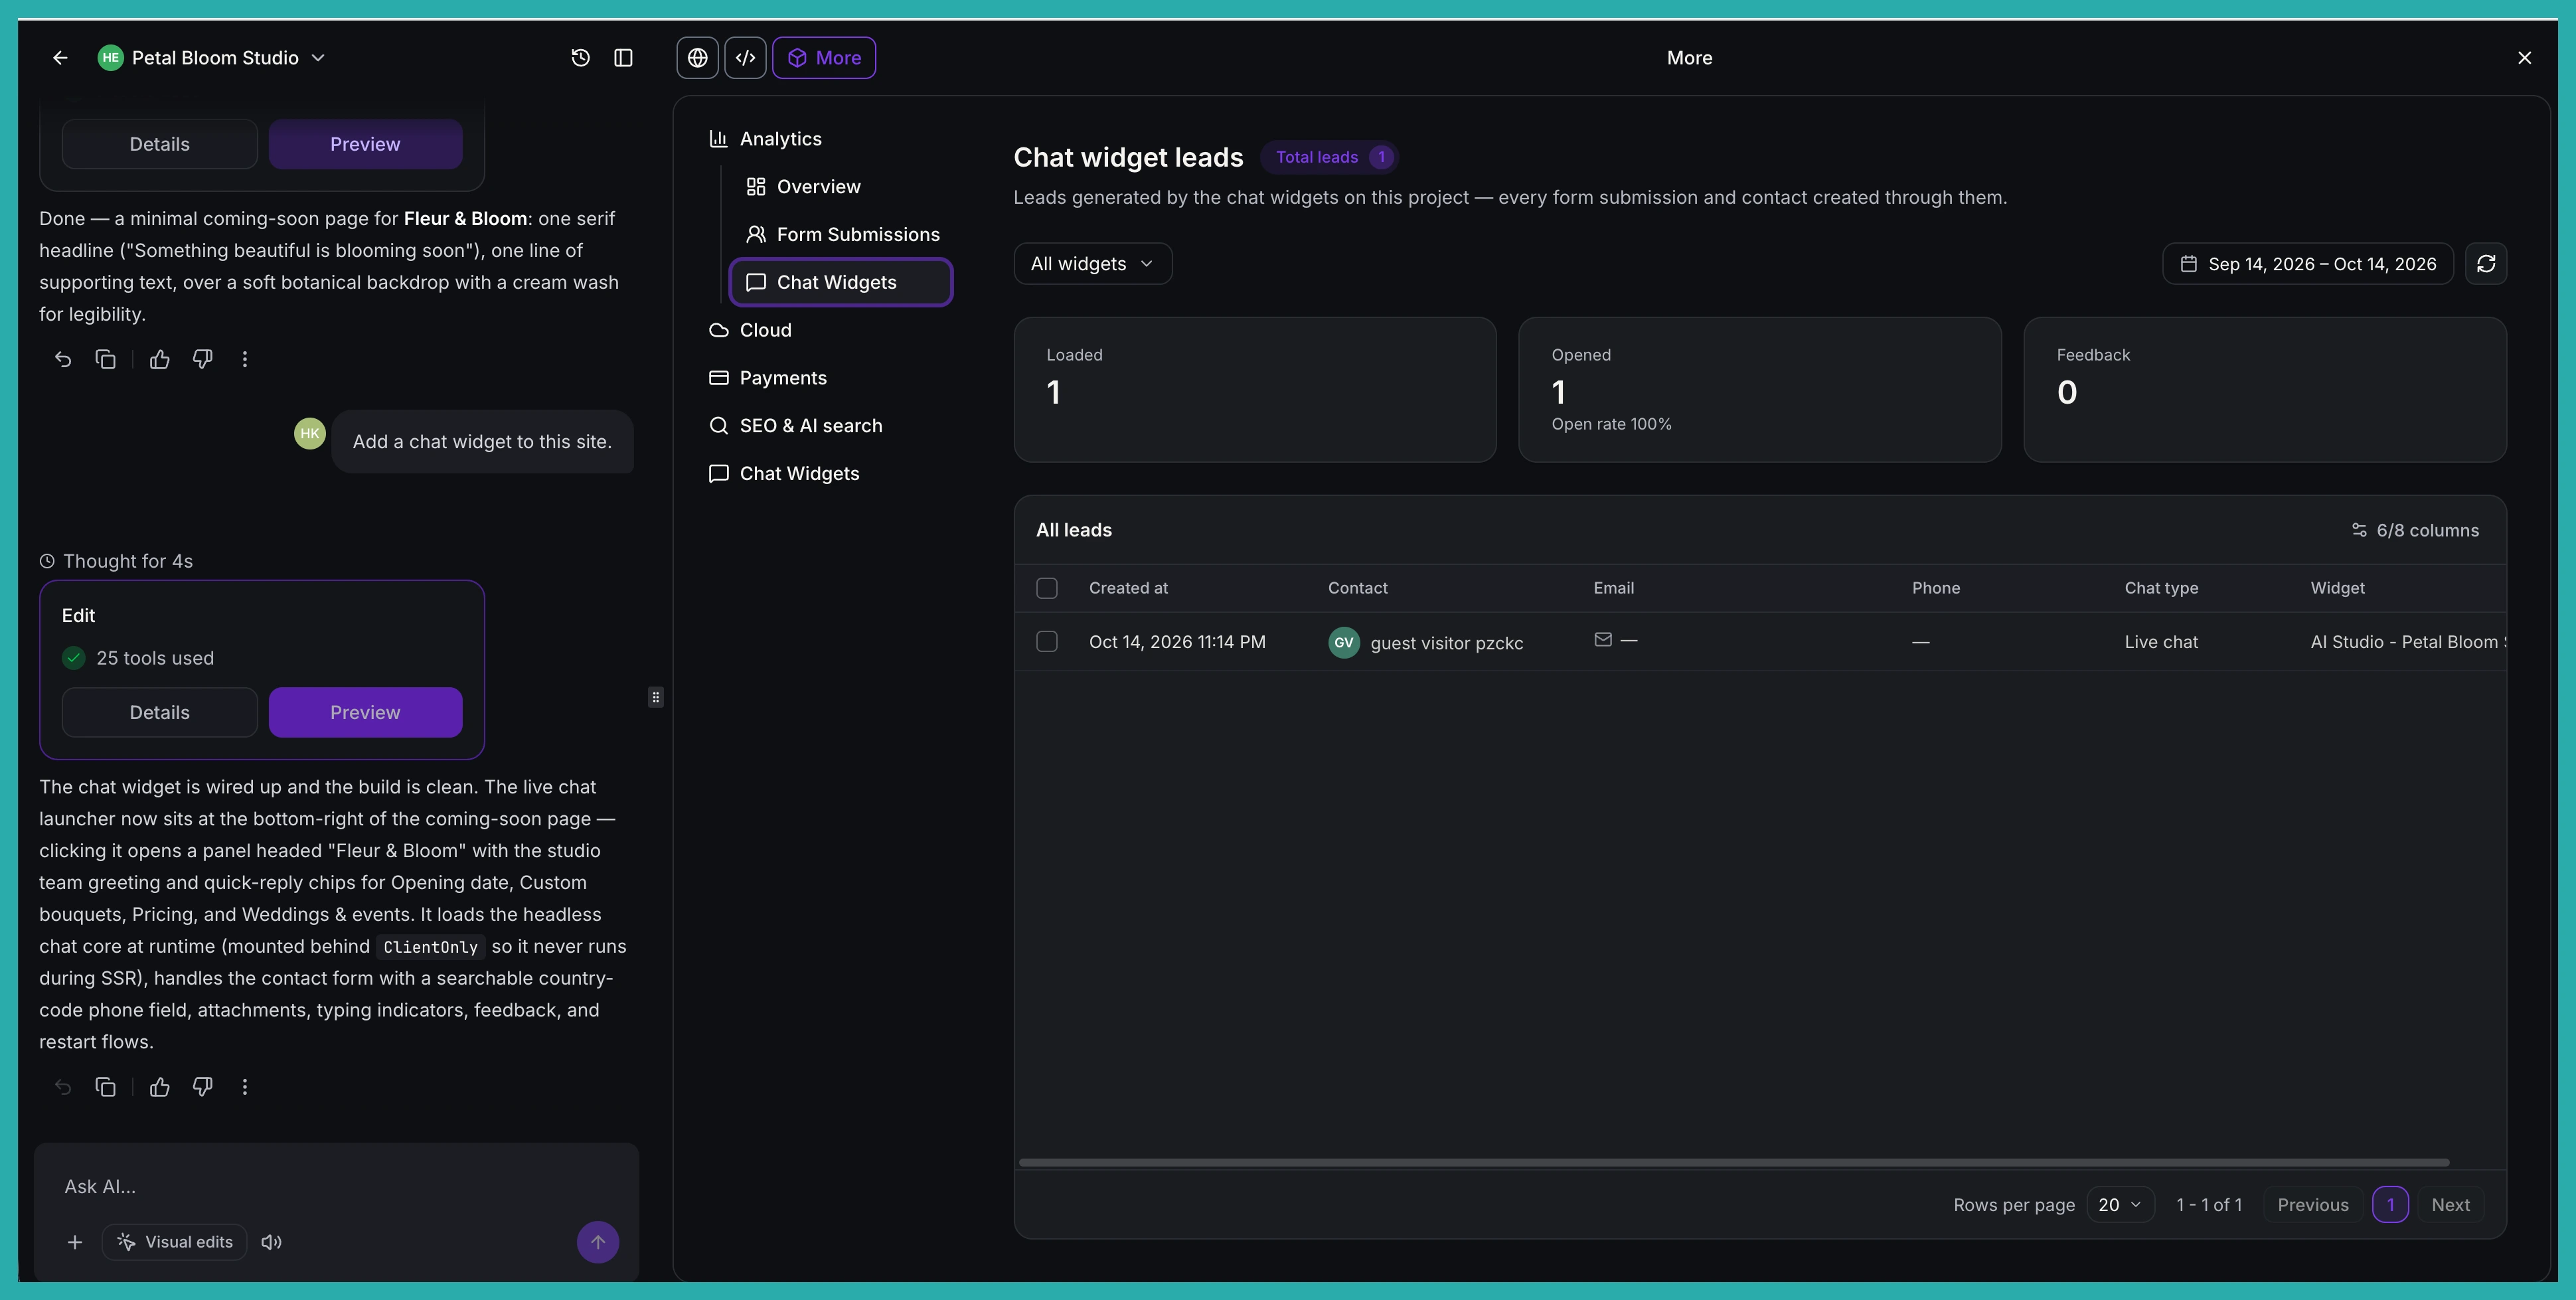
Task: Click the speaker audio icon
Action: 271,1242
